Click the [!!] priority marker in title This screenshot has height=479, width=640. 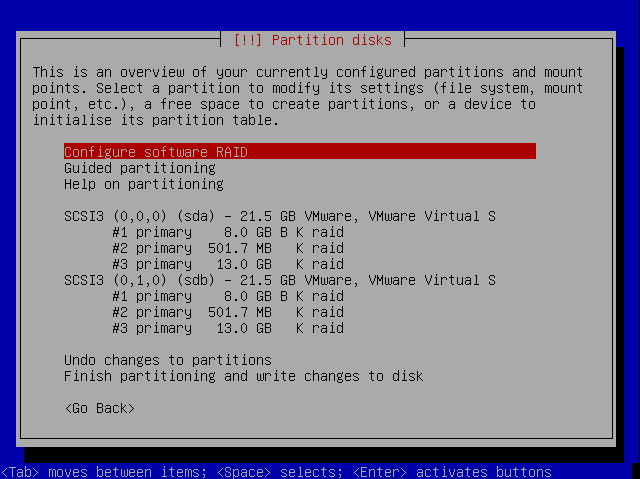pyautogui.click(x=248, y=40)
